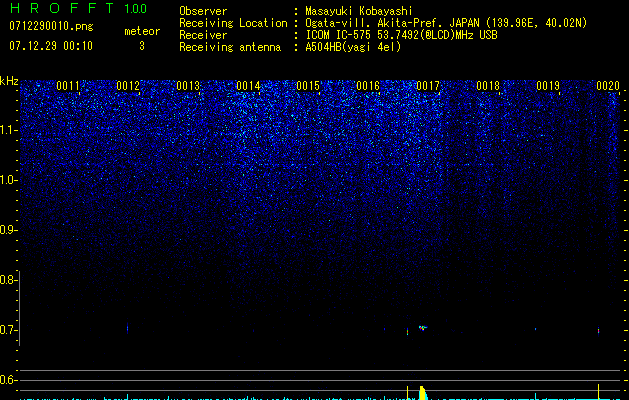Click time marker 0019
Image resolution: width=629 pixels, height=400 pixels.
coord(548,86)
